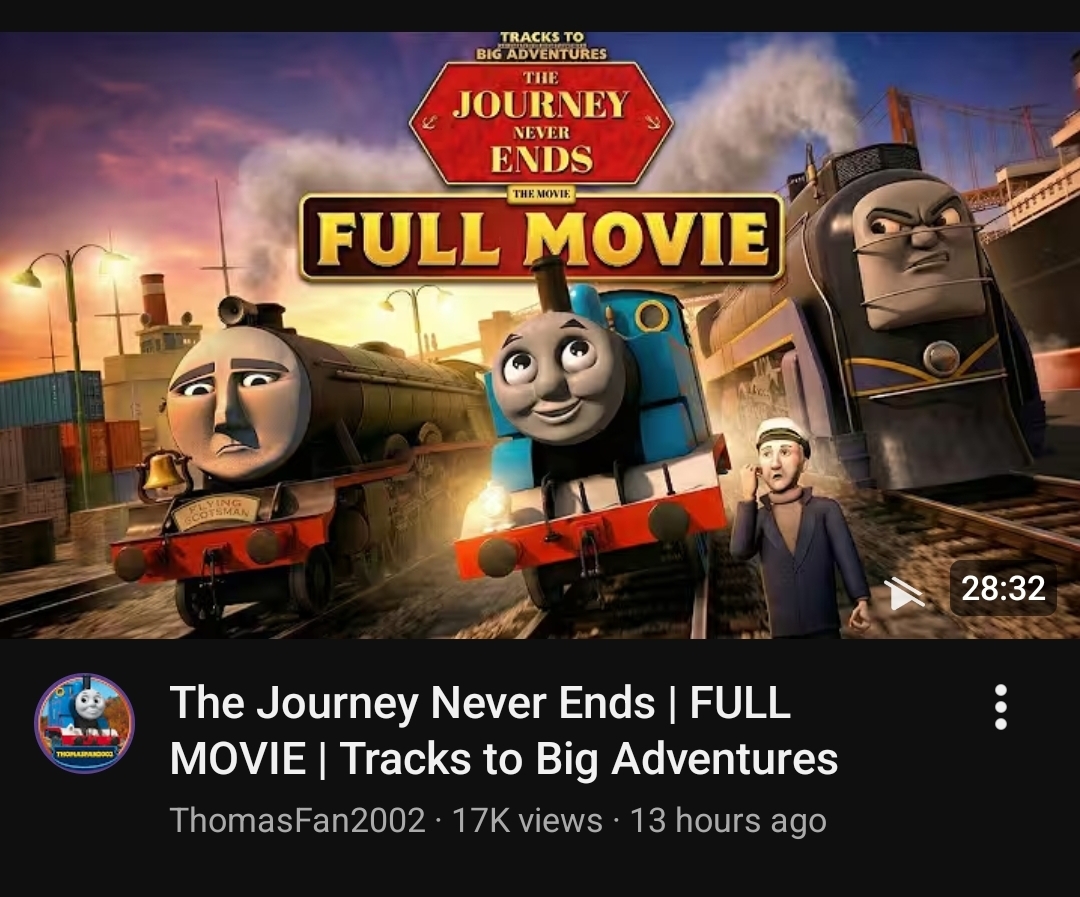1080x897 pixels.
Task: Click the 13 hours ago upload time
Action: click(728, 821)
